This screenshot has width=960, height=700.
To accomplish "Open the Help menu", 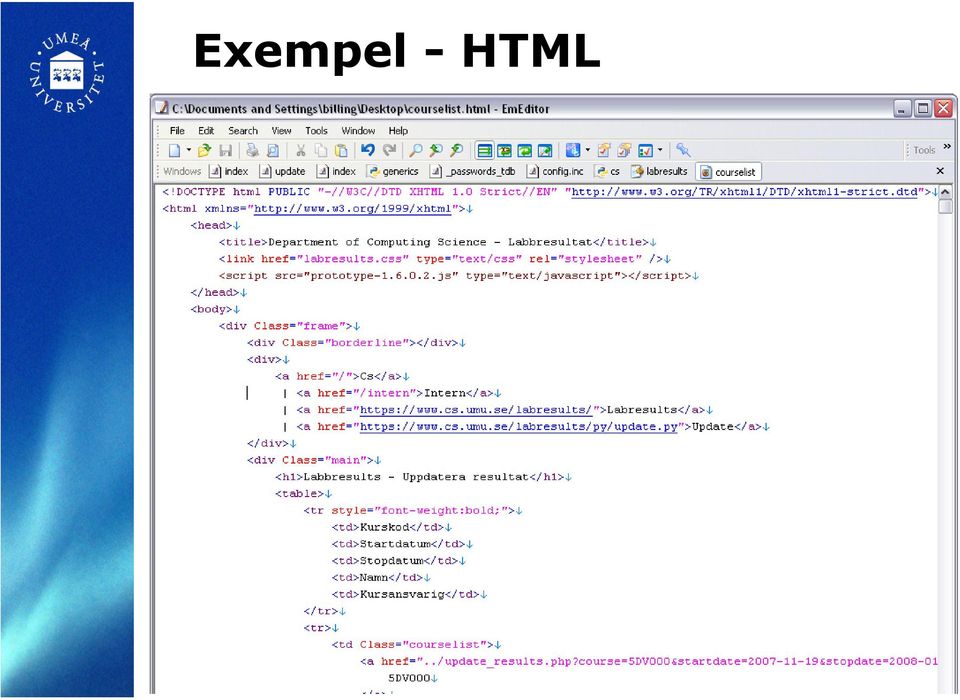I will point(398,130).
